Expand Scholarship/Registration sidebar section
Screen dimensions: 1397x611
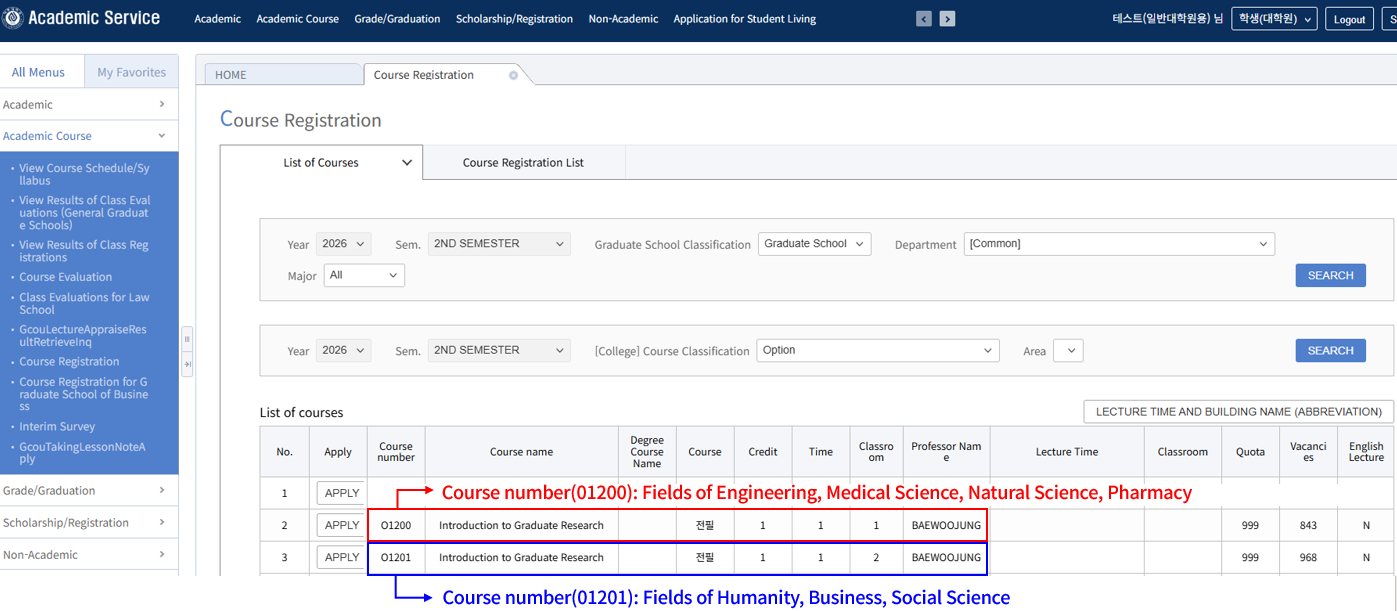coord(89,522)
